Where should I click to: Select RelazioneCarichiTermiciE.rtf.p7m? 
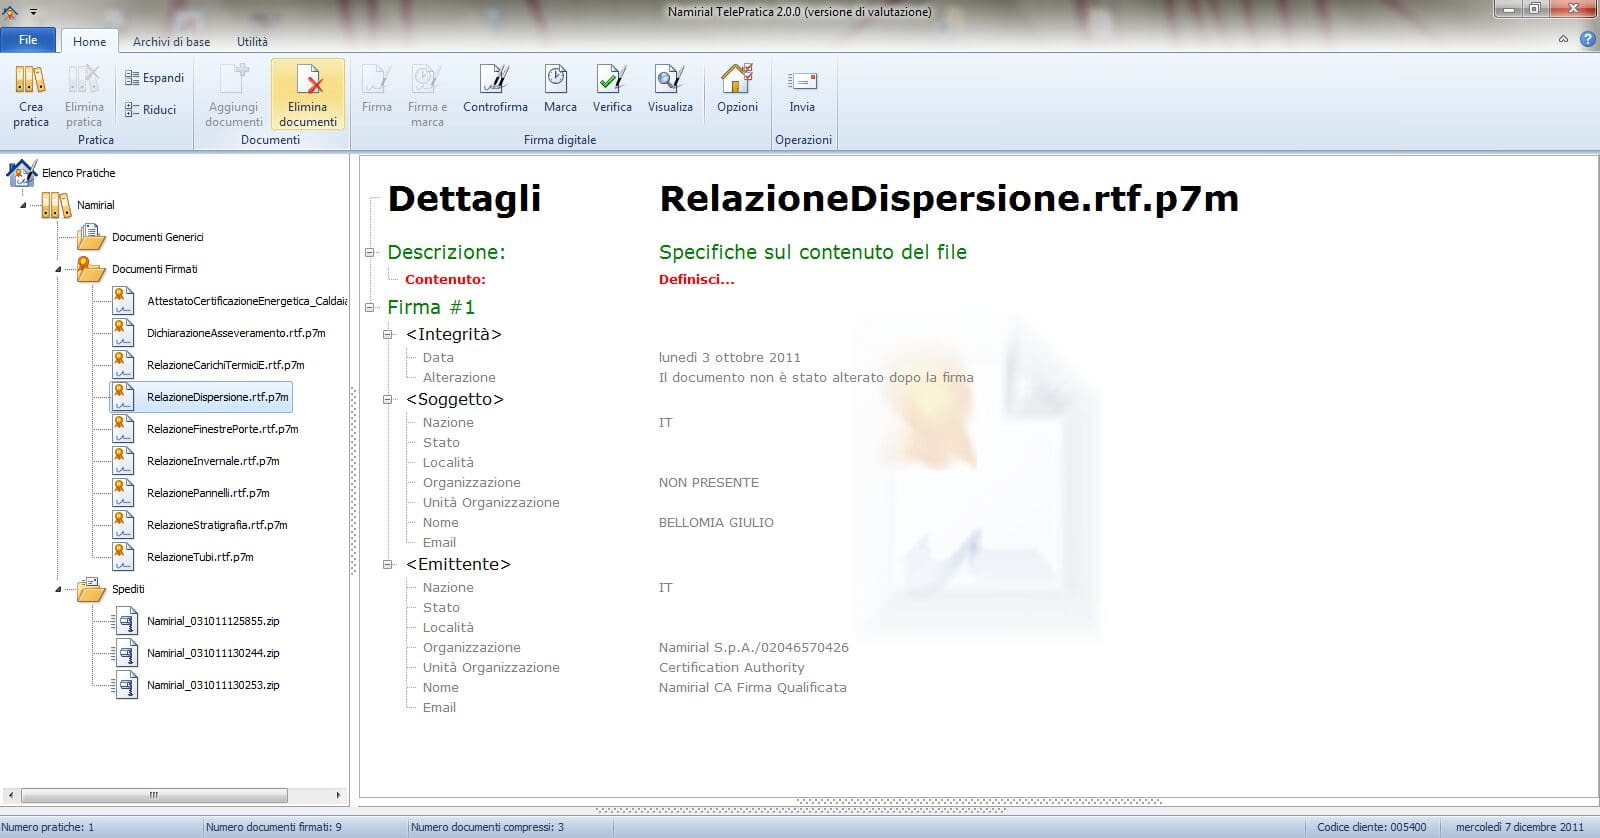(225, 365)
